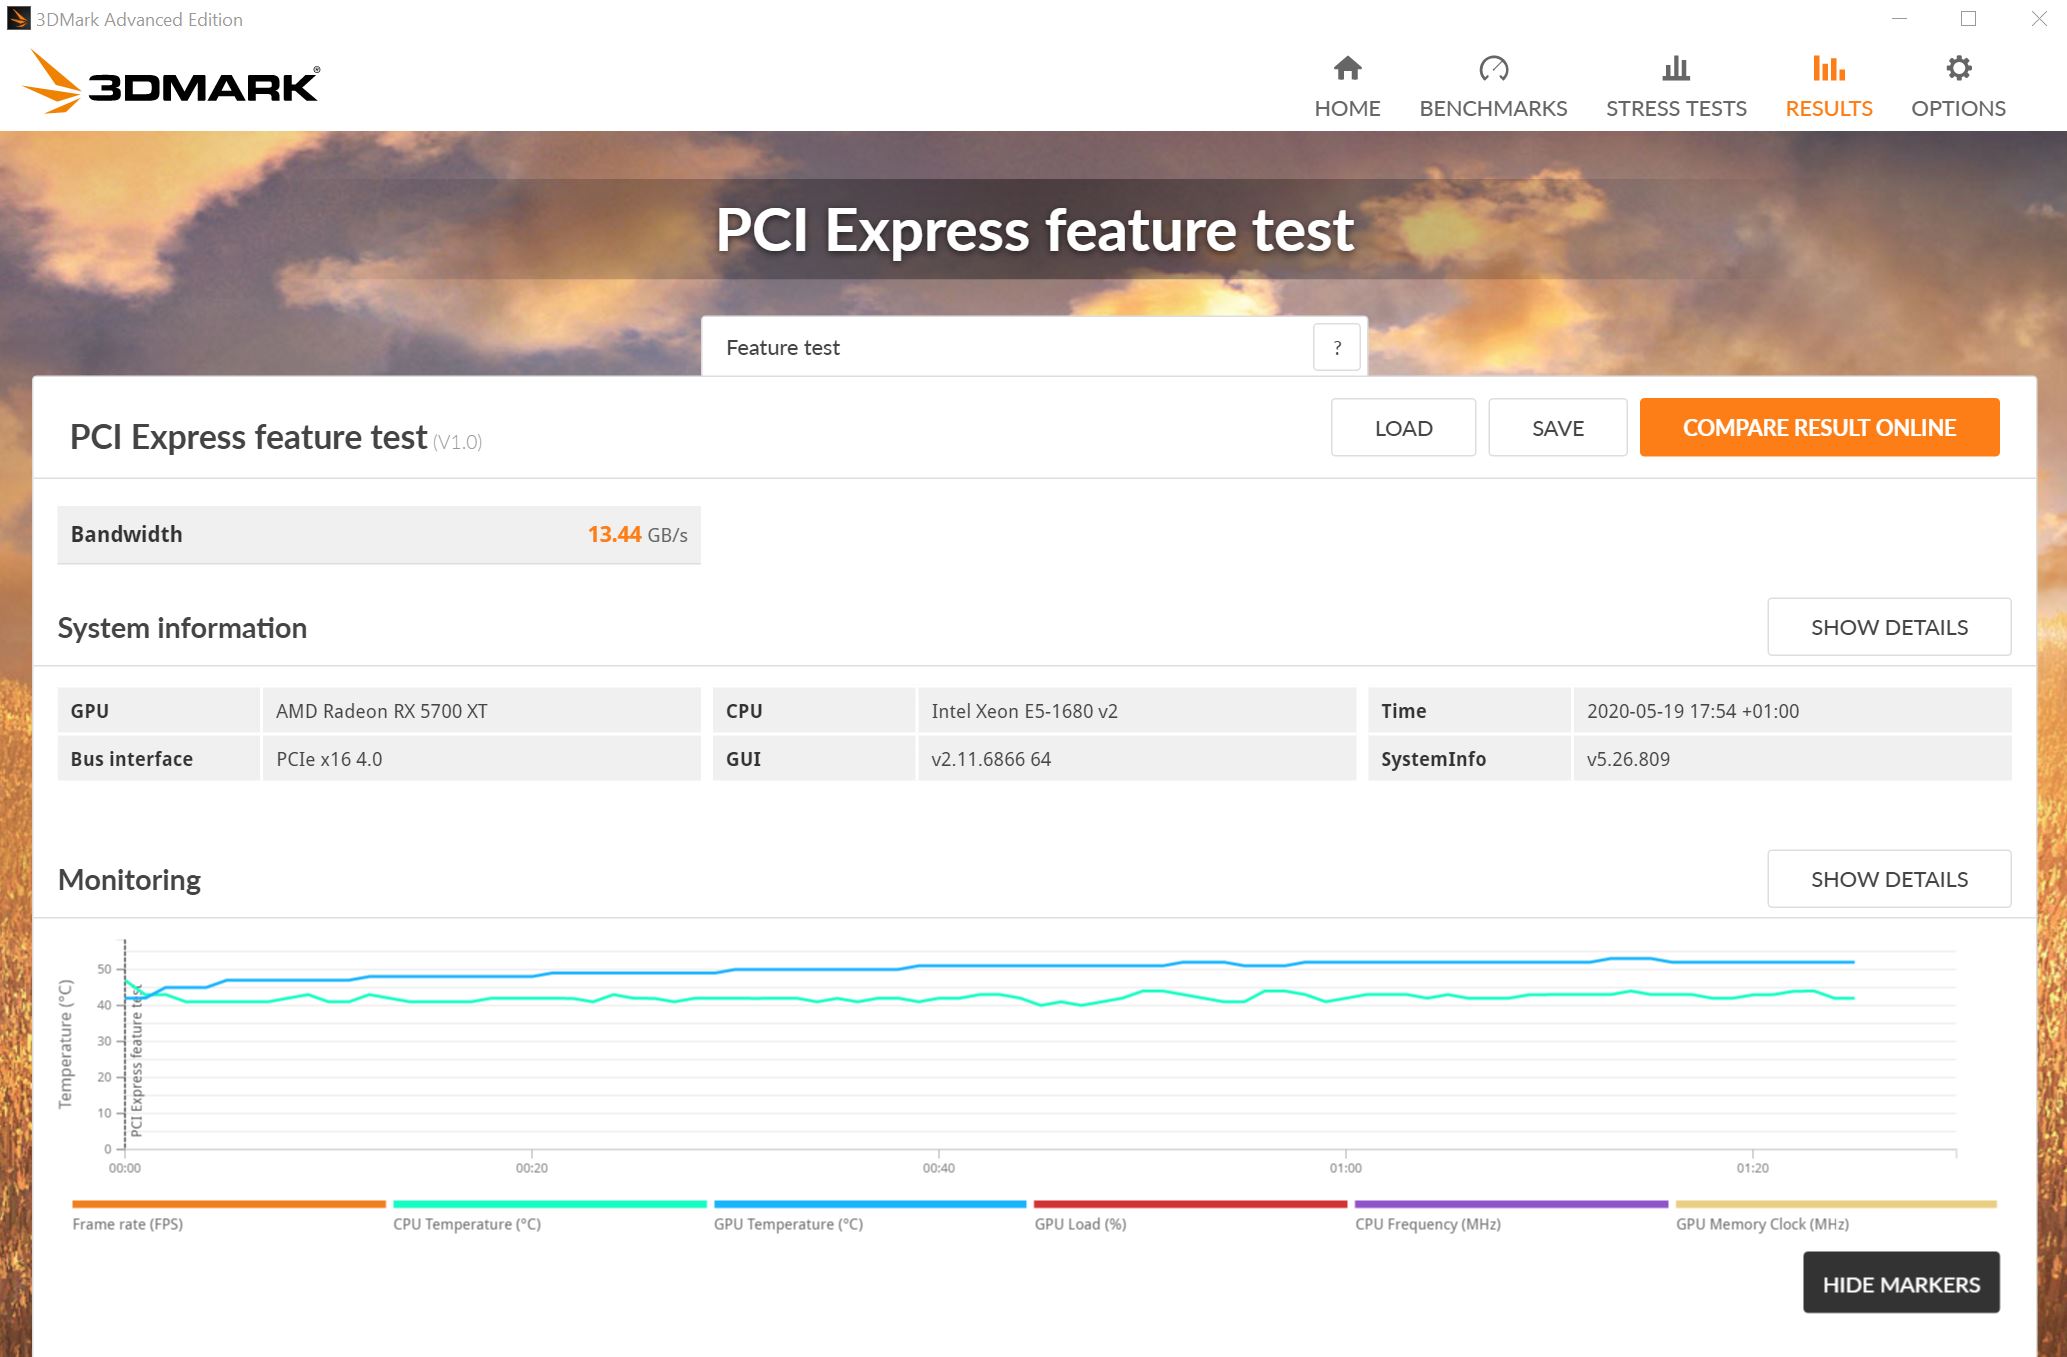Screen dimensions: 2067x1357
Task: Click the Hide Markers button
Action: coord(1900,1284)
